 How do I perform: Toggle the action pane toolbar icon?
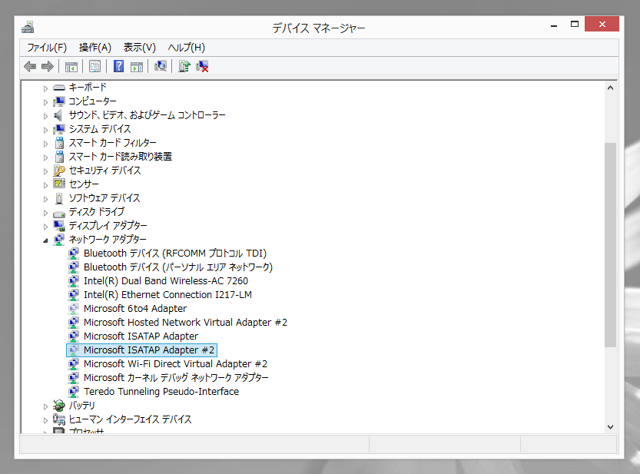pos(136,66)
